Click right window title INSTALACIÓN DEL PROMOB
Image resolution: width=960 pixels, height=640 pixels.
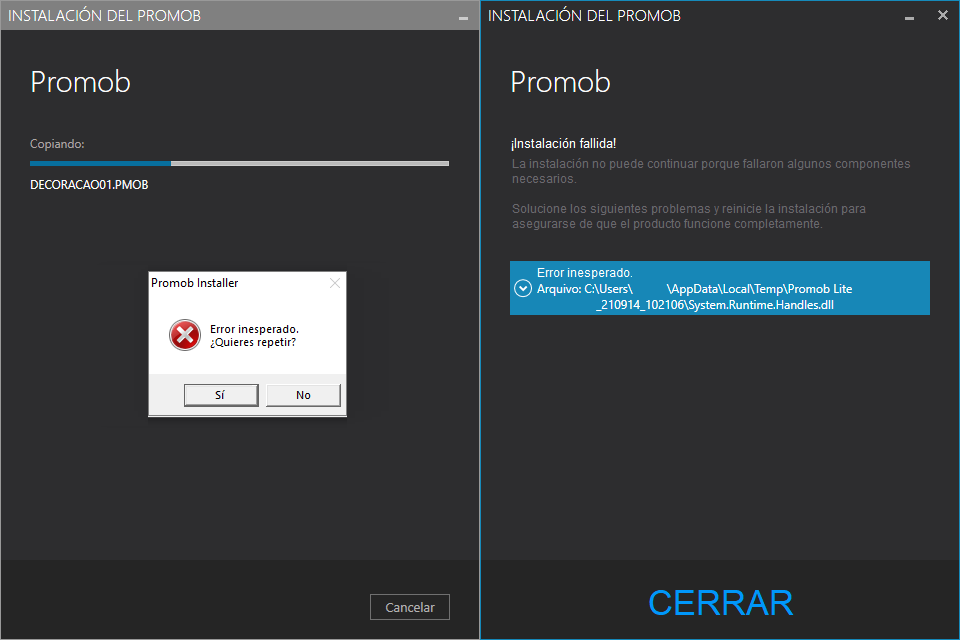585,16
